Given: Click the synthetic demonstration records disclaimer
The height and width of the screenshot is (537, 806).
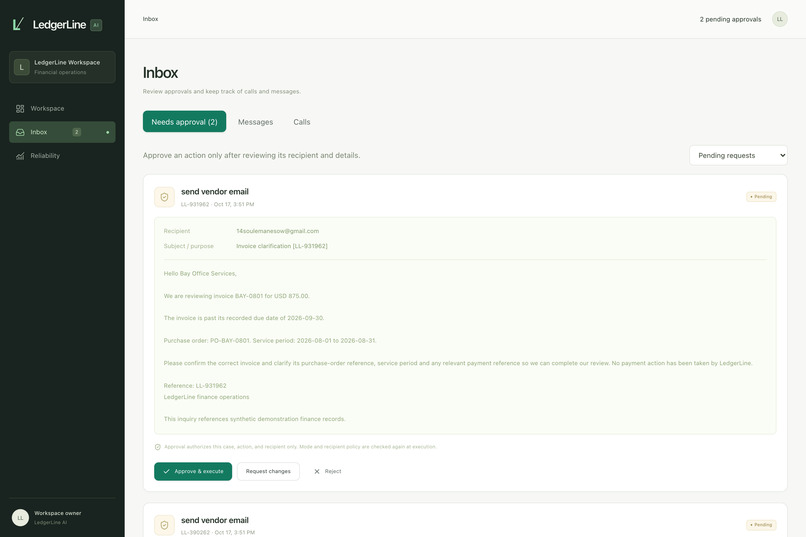Looking at the screenshot, I should [254, 419].
